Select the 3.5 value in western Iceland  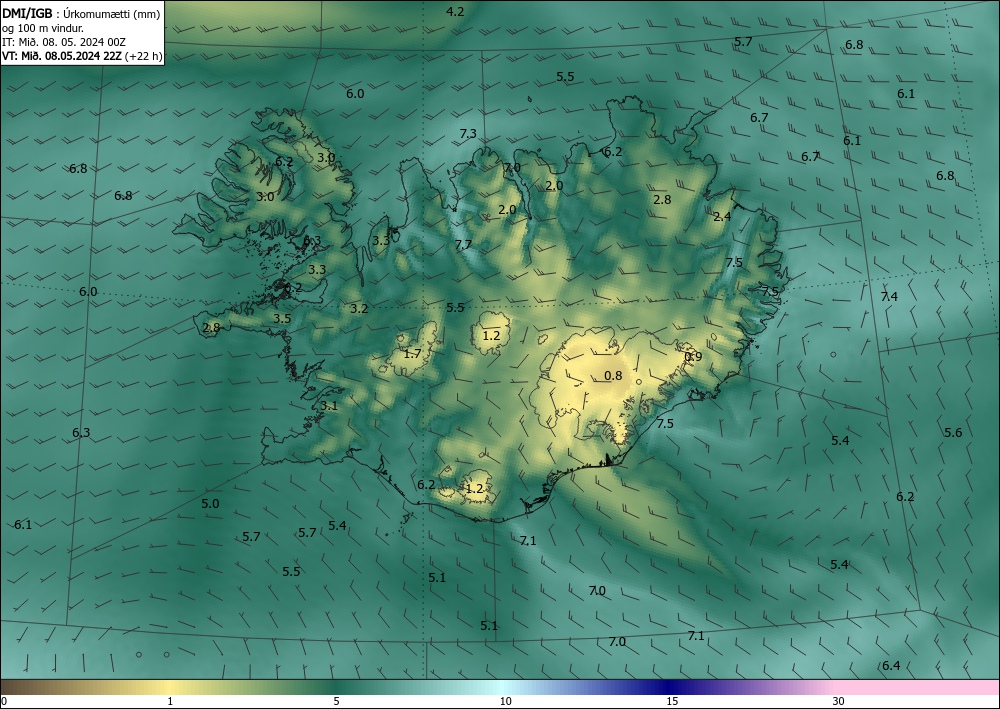282,319
